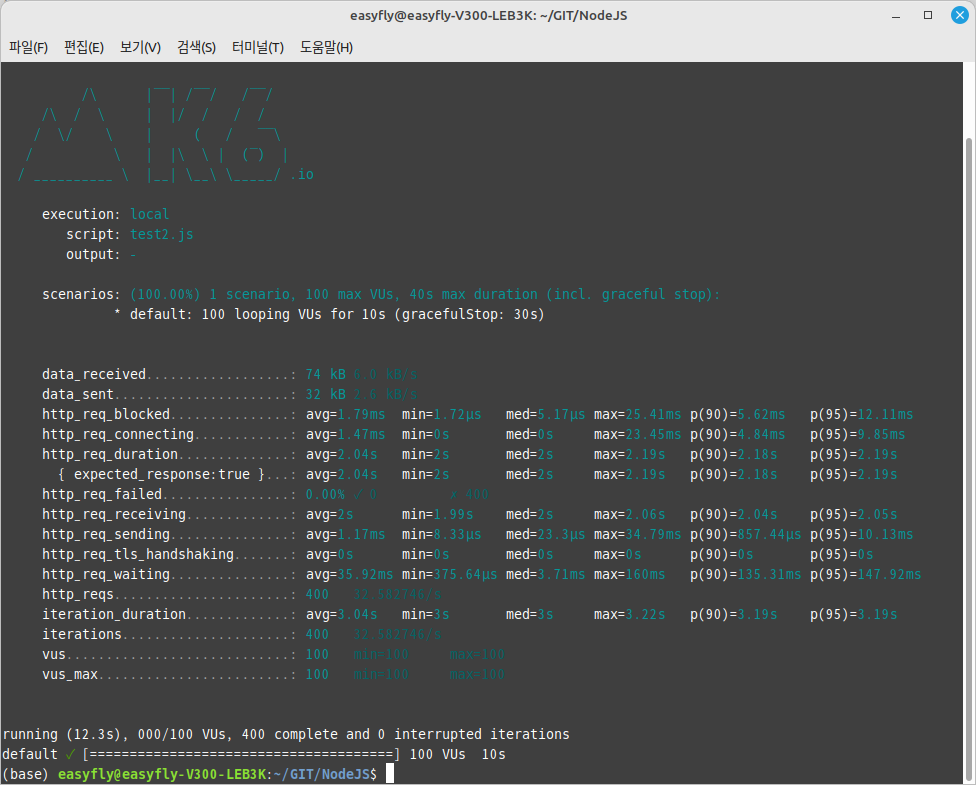Click the running (12.3s) status line
Image resolution: width=976 pixels, height=785 pixels.
286,735
